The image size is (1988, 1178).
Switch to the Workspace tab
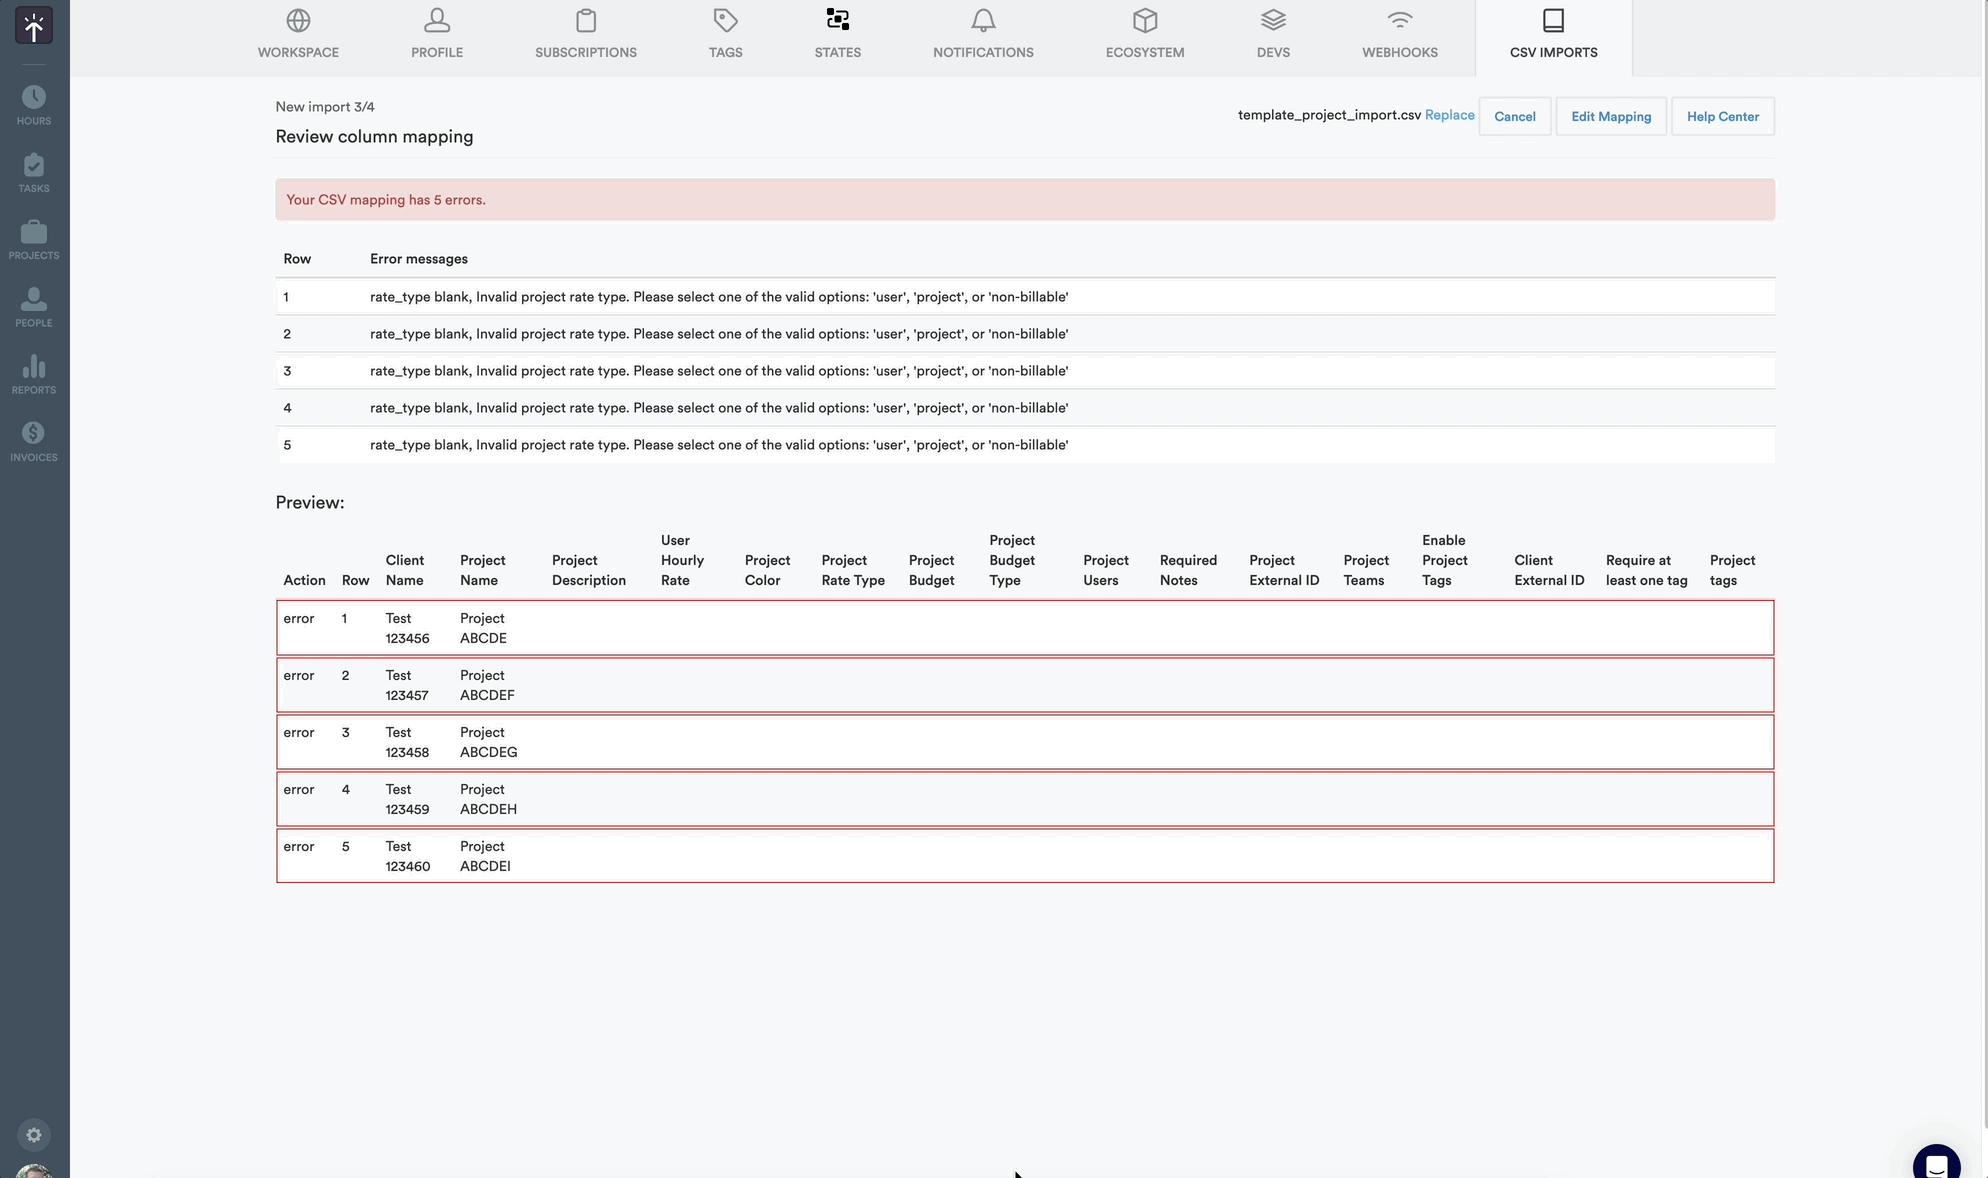coord(298,34)
